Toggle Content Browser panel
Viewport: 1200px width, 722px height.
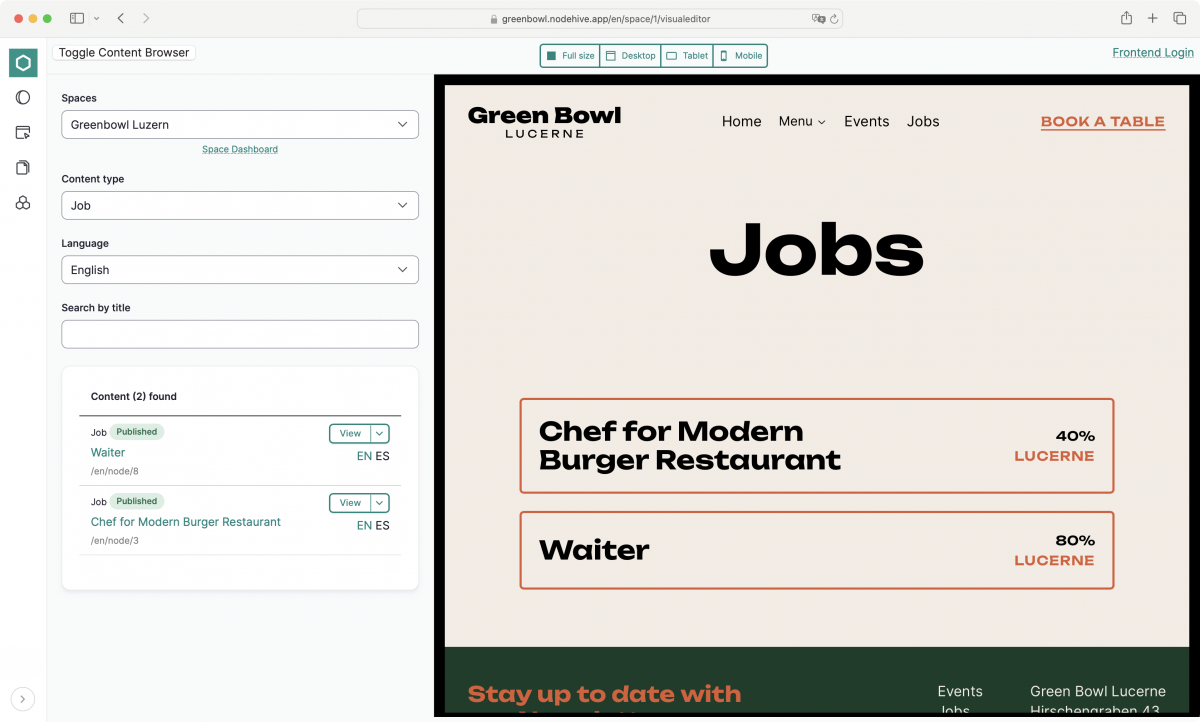coord(124,53)
